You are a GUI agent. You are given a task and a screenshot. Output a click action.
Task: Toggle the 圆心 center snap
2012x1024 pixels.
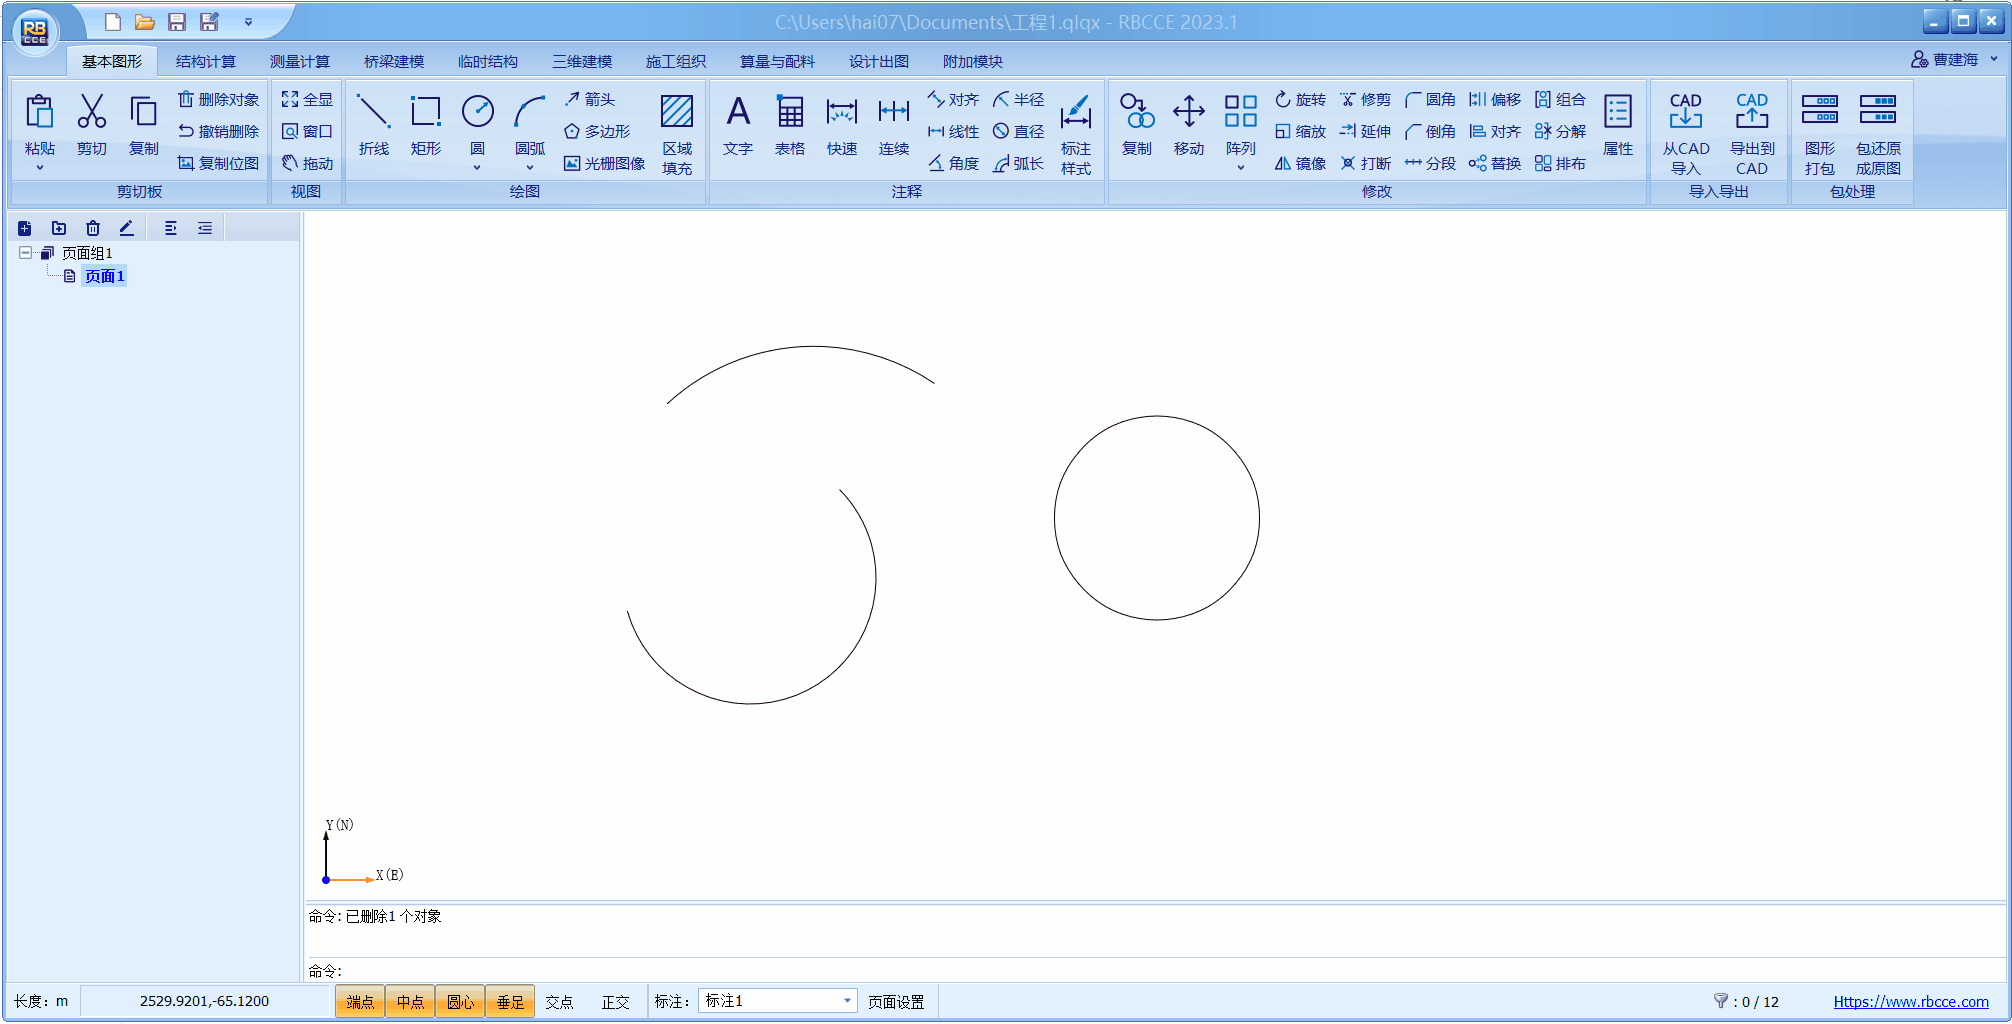[x=460, y=1001]
